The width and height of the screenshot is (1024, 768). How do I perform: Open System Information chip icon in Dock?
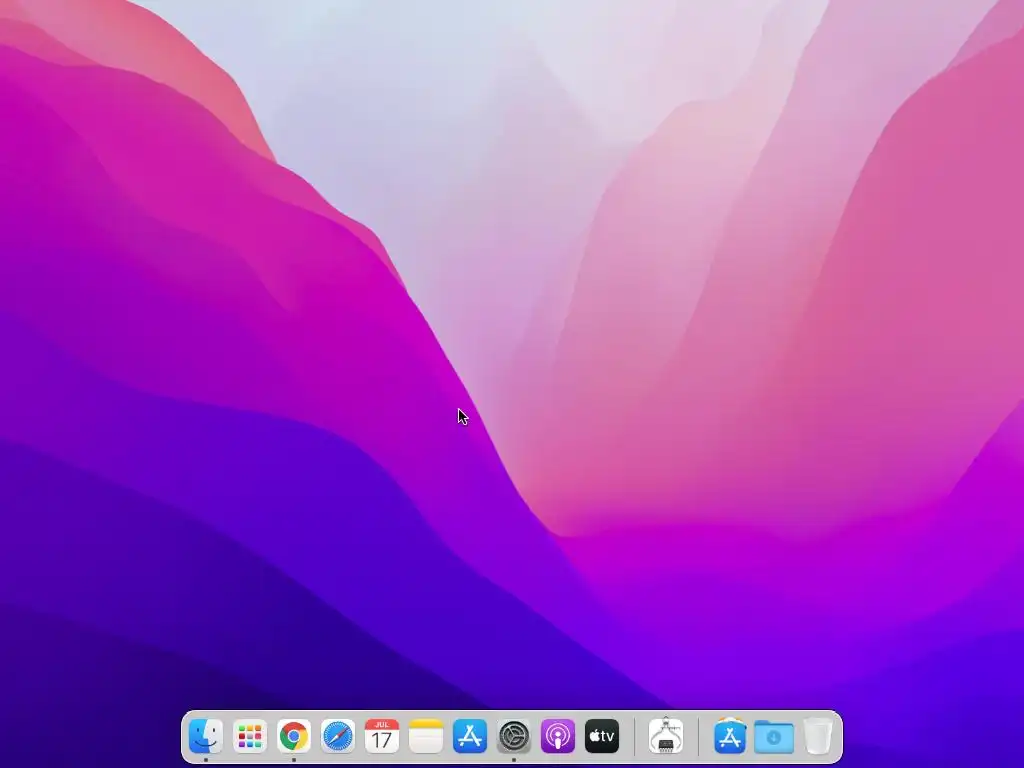[x=666, y=736]
